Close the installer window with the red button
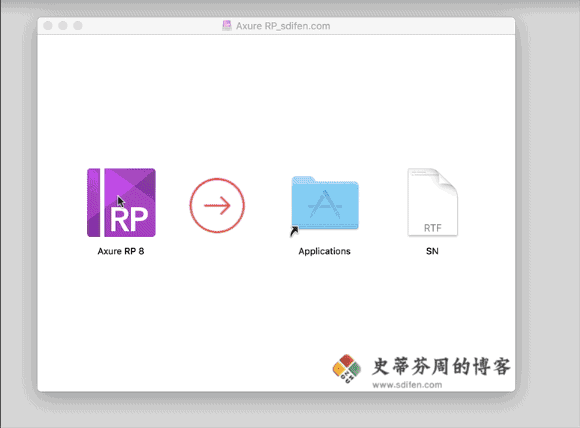This screenshot has height=428, width=580. [x=48, y=26]
